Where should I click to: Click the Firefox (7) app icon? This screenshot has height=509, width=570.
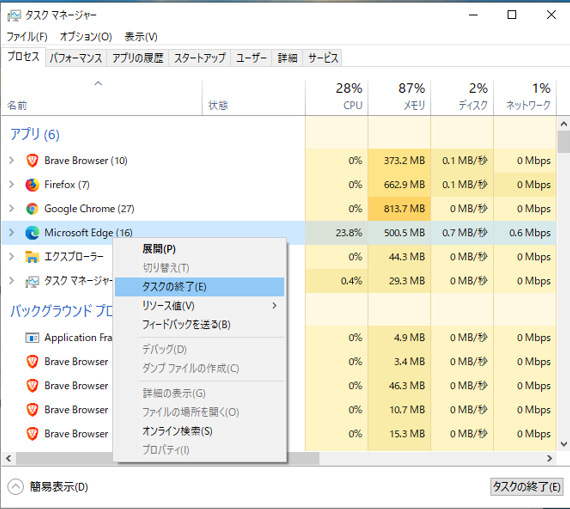(32, 185)
